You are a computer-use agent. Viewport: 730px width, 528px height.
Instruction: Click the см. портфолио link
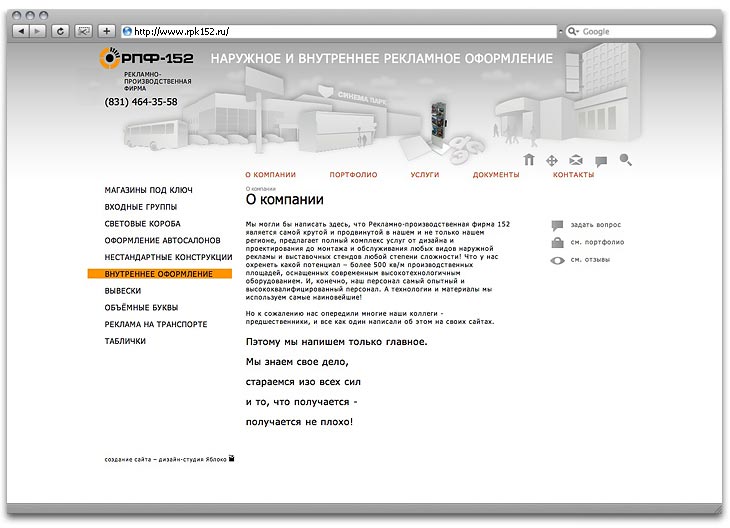tap(597, 242)
